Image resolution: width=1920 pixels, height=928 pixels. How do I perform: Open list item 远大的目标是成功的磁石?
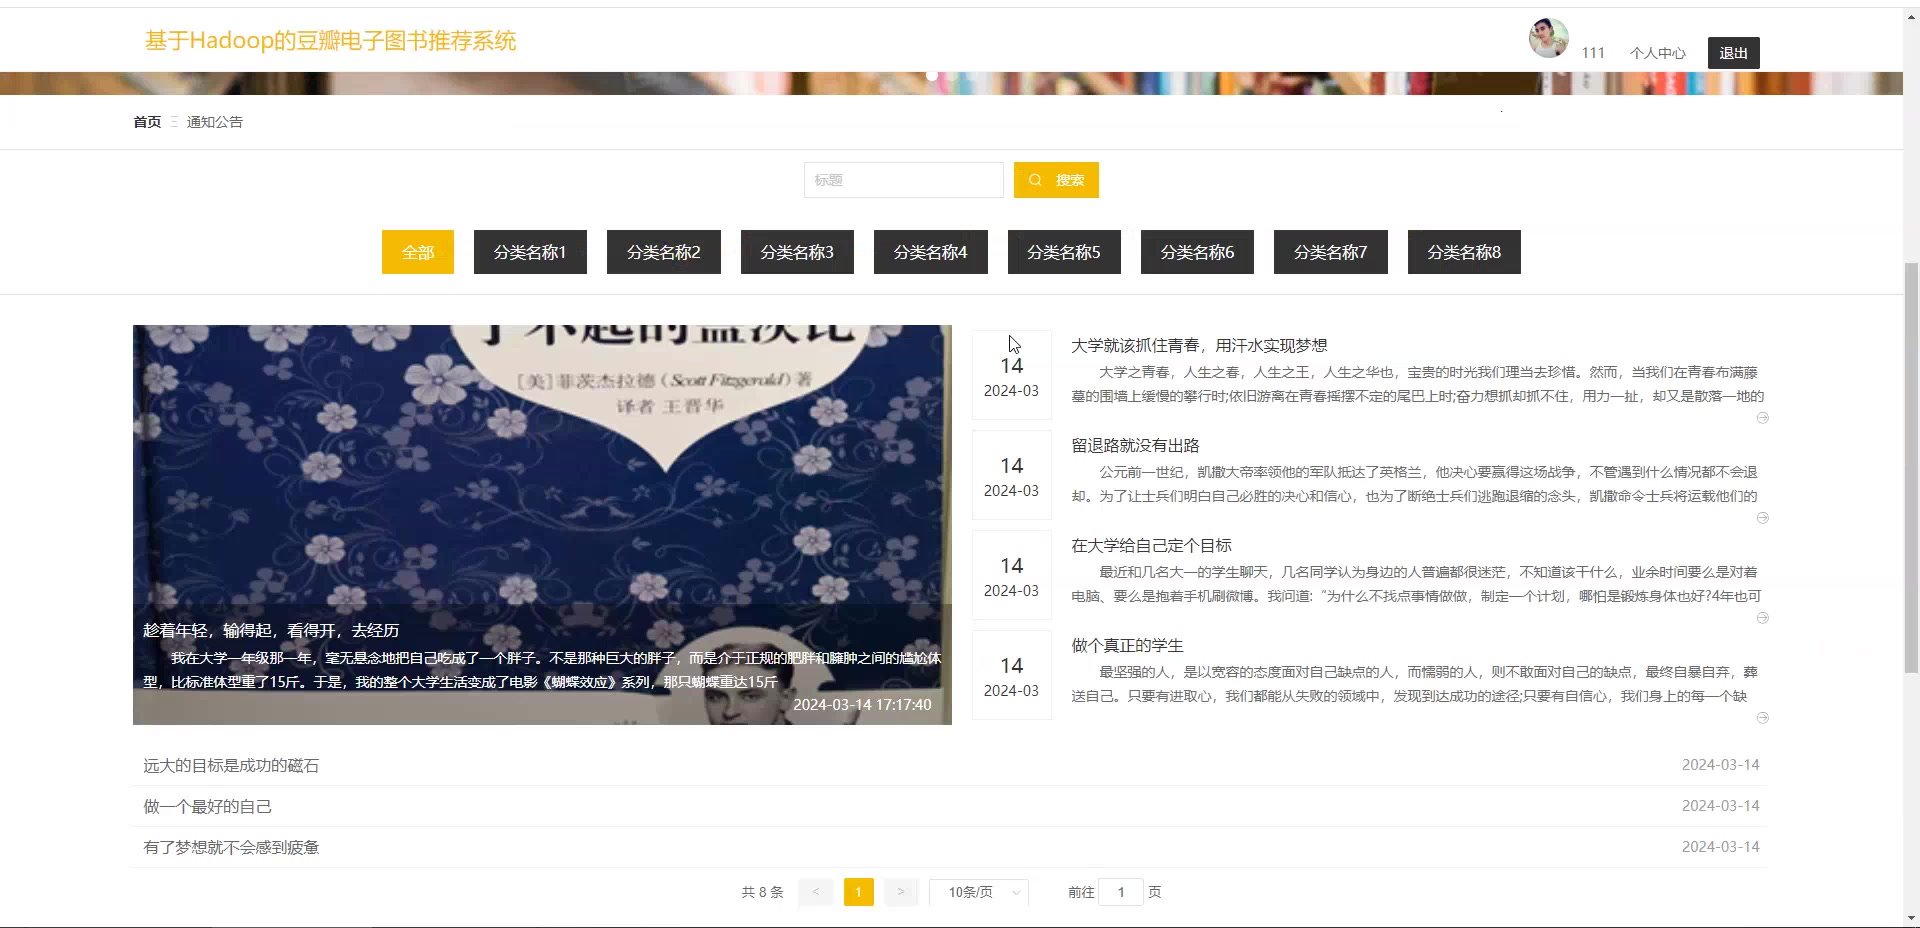point(231,765)
